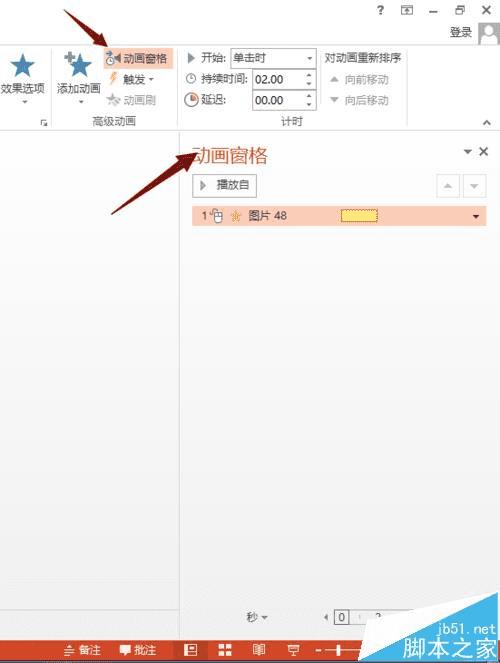Click the yellow timing bar of 图片 48
The width and height of the screenshot is (500, 663).
point(359,216)
